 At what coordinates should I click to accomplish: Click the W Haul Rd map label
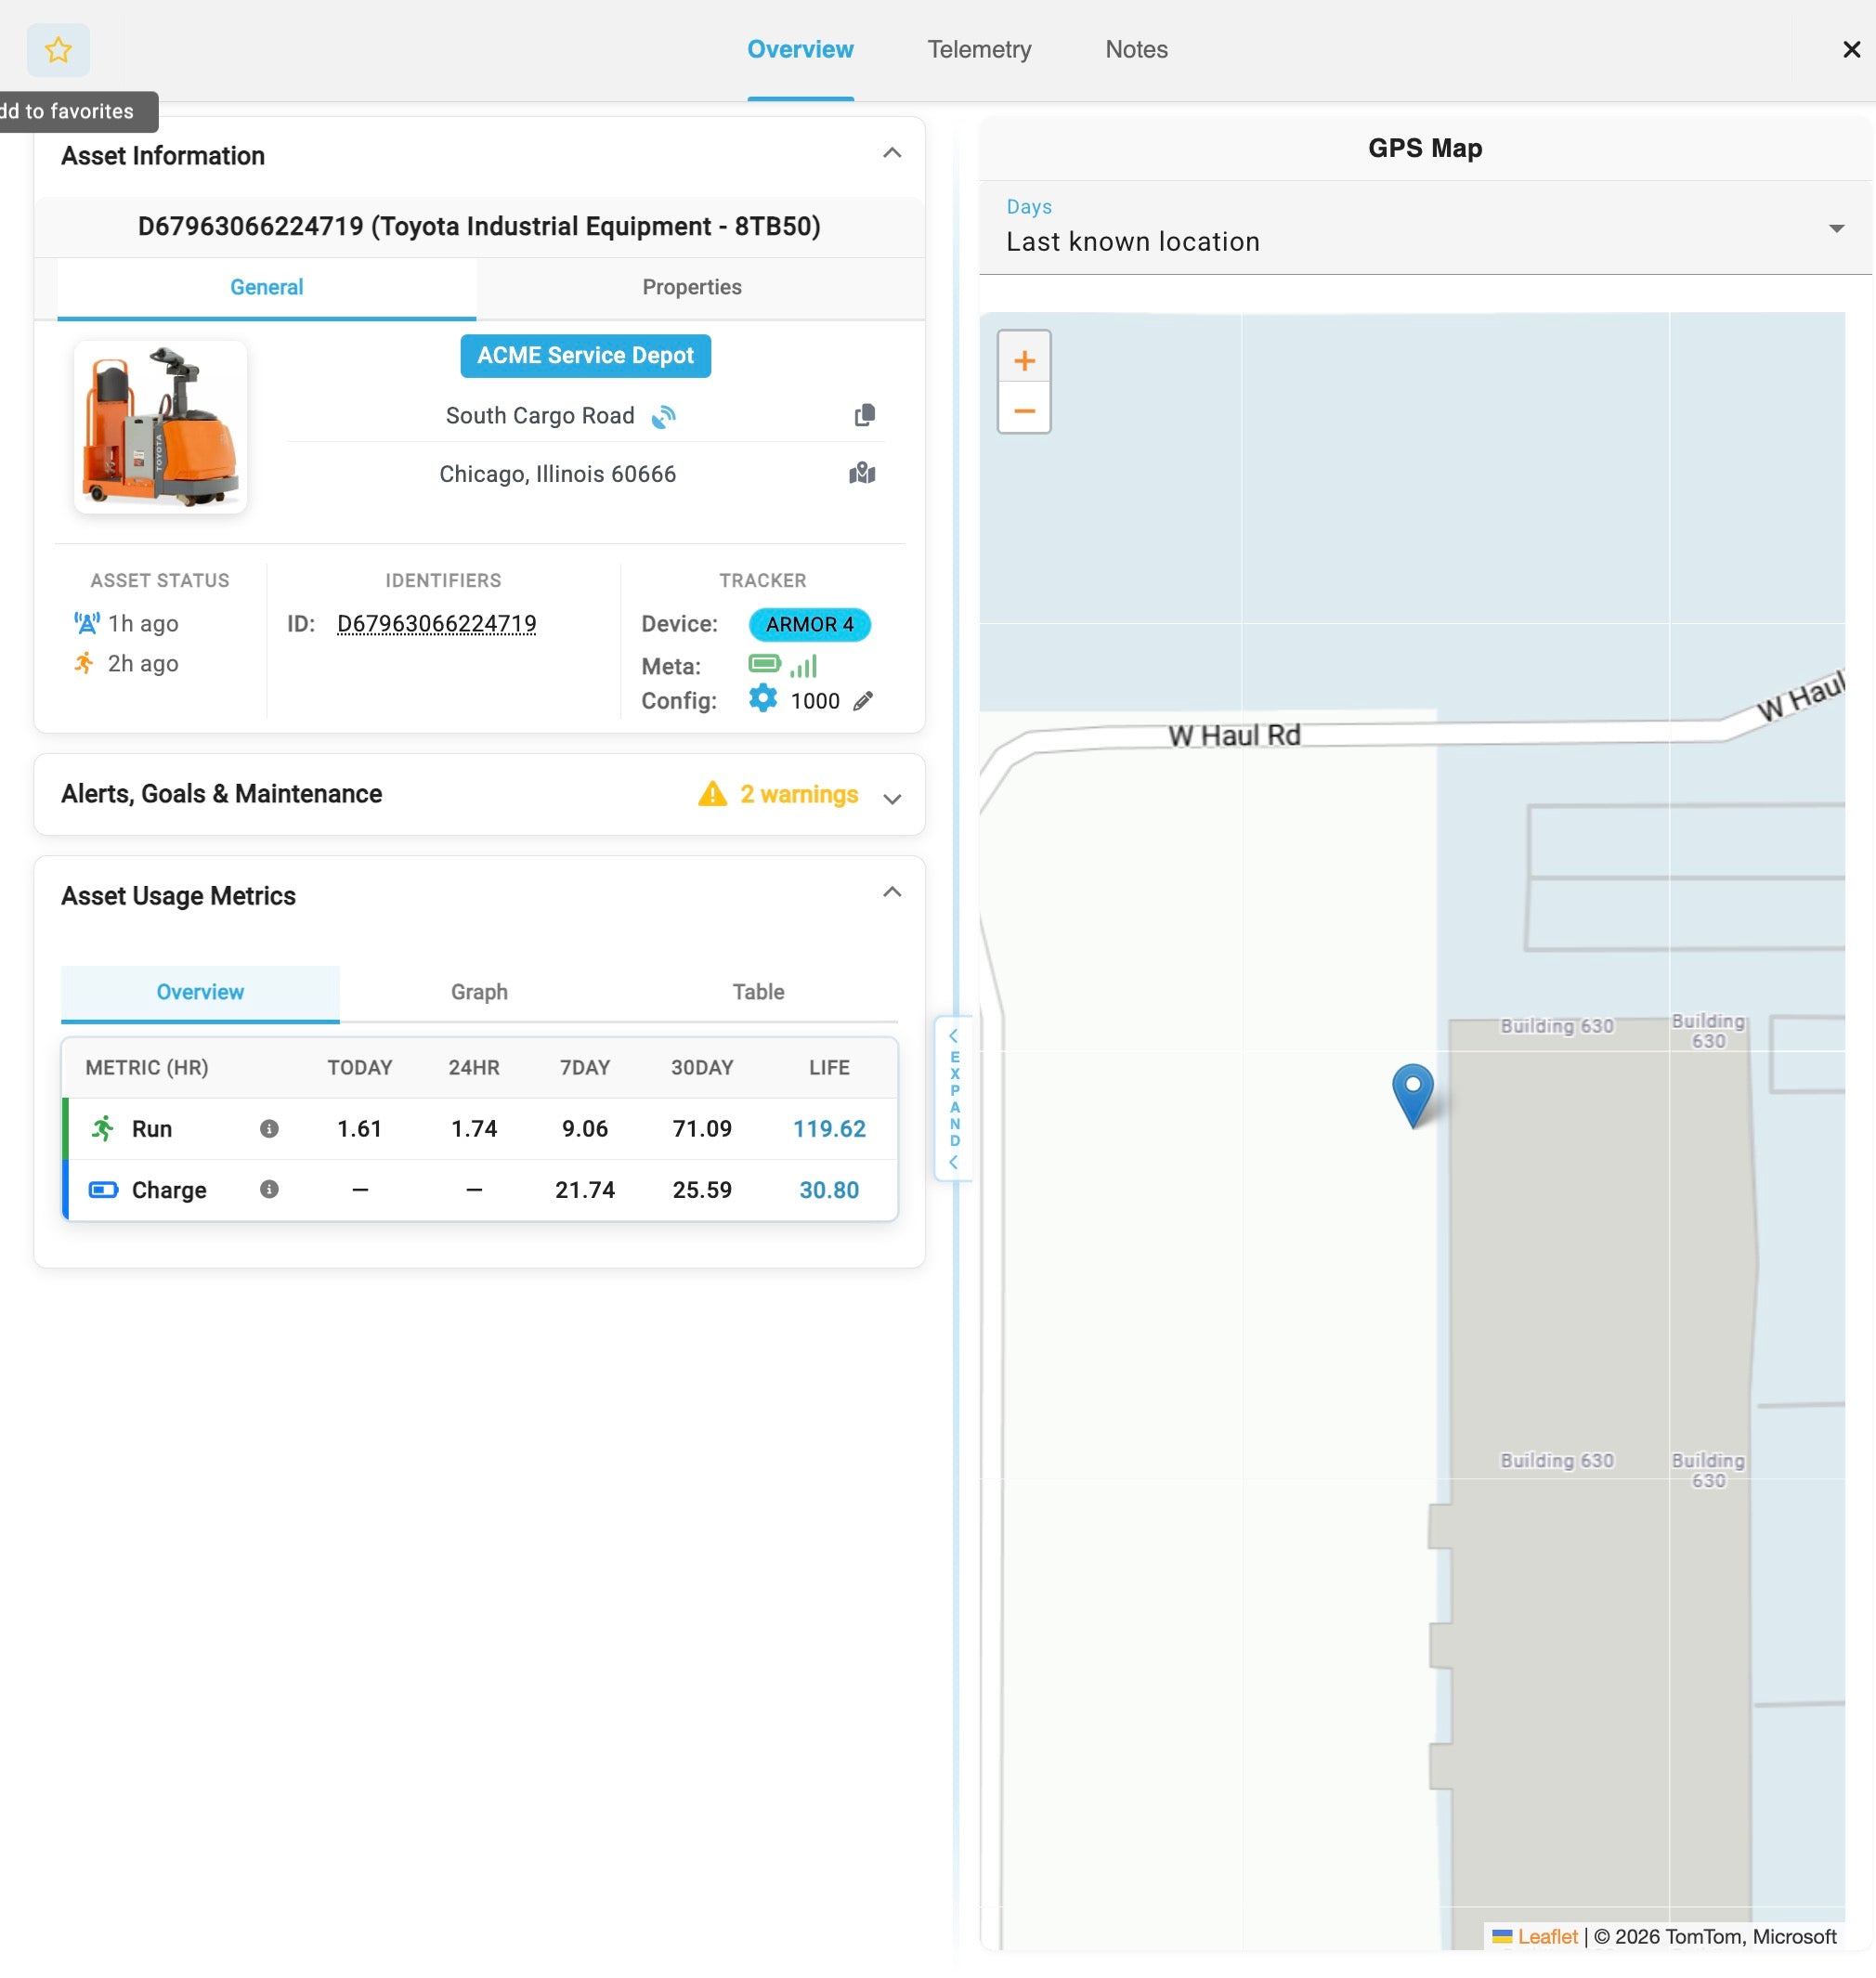click(1234, 735)
